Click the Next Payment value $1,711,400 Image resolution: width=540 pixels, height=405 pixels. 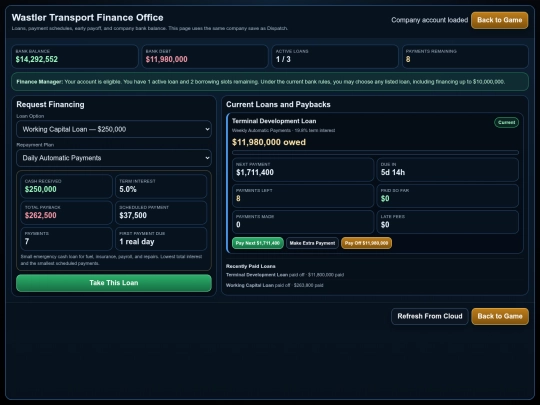(x=255, y=173)
